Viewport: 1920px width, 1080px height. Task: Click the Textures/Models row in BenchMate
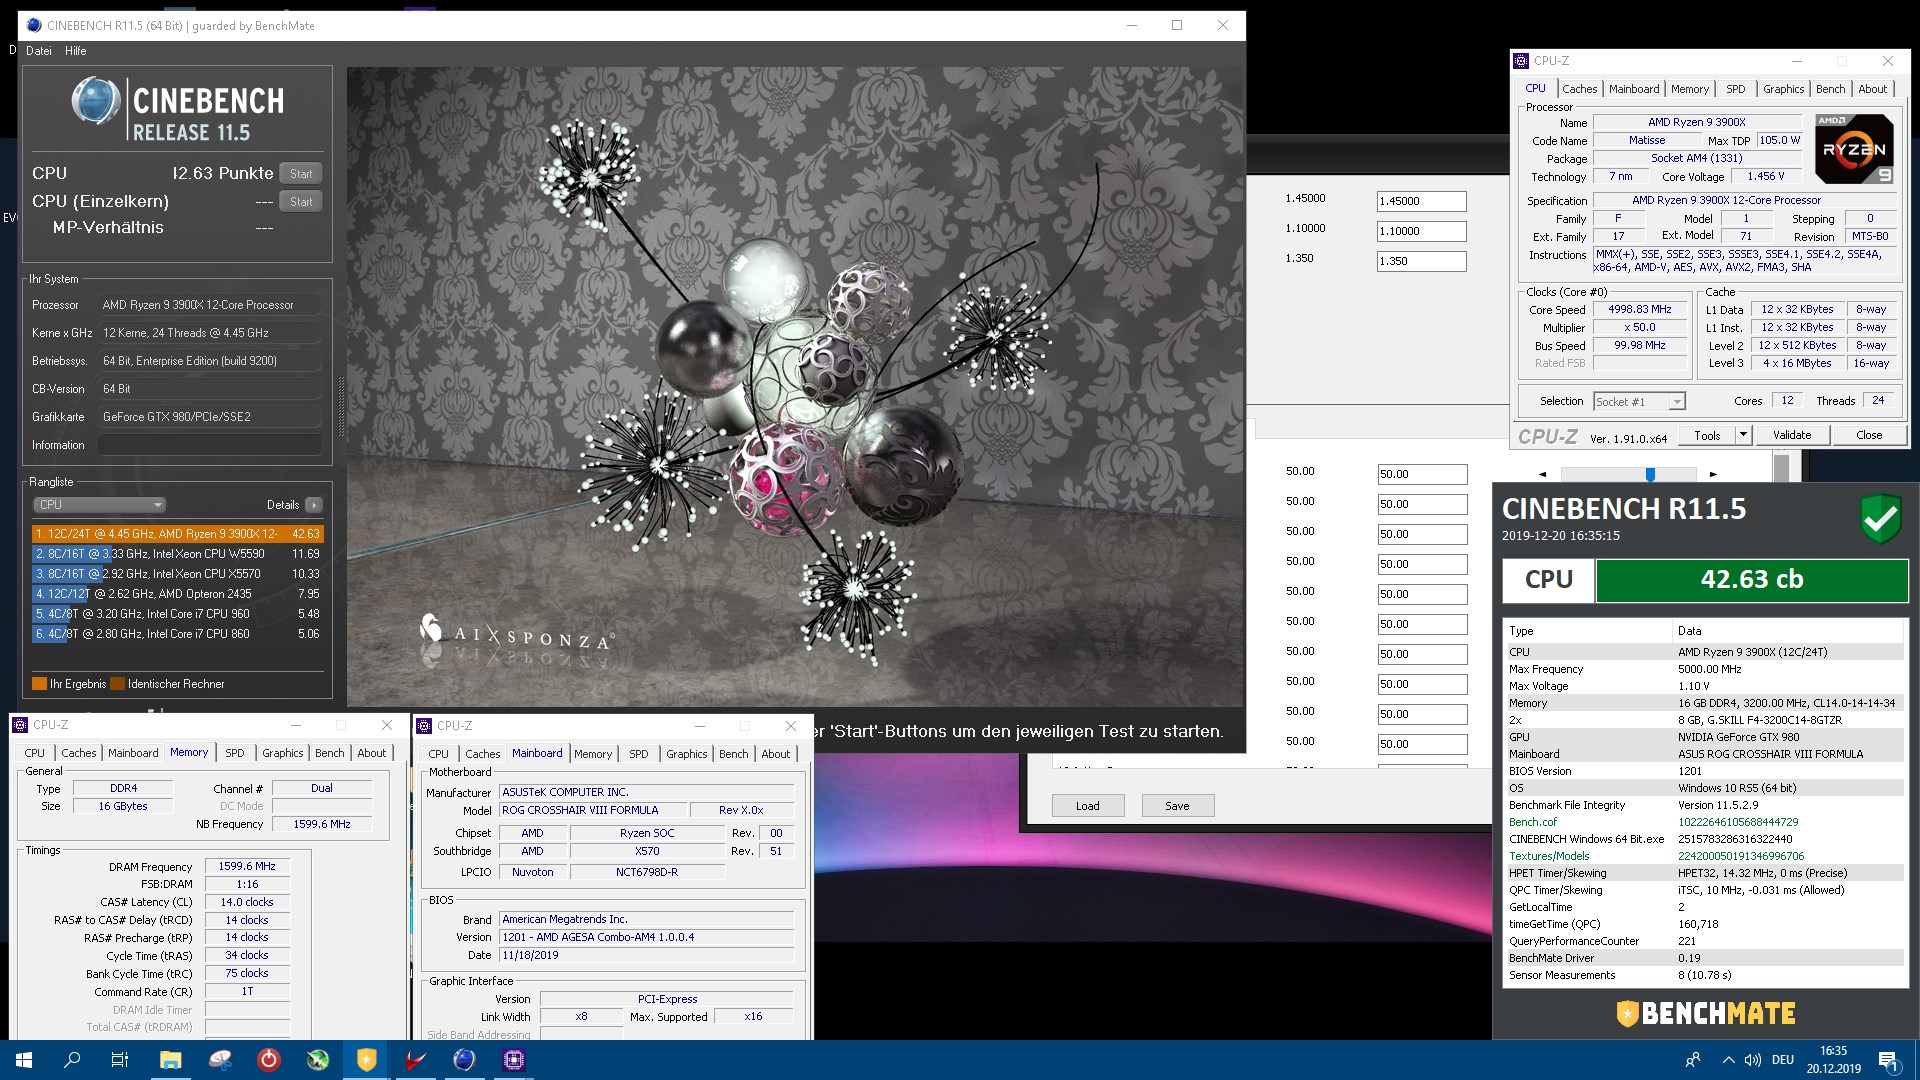pos(1705,856)
